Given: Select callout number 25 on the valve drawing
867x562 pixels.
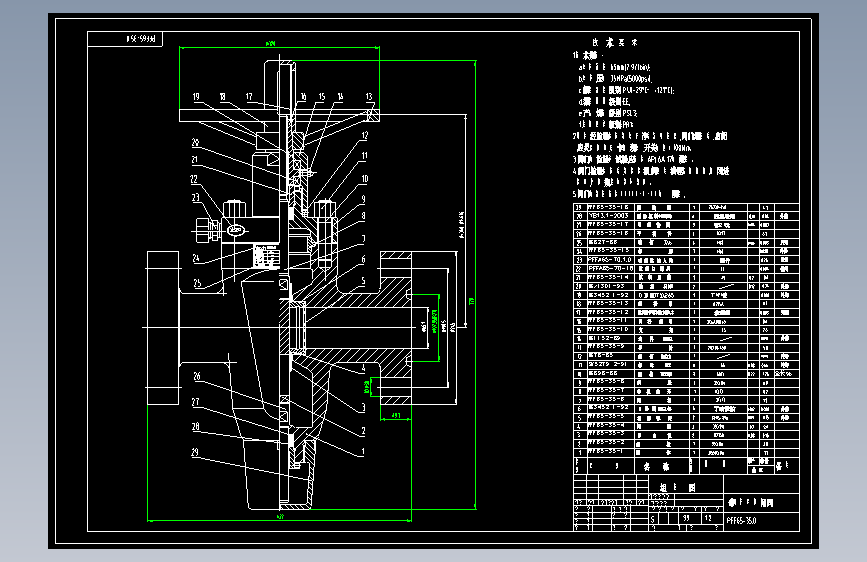Looking at the screenshot, I should pos(197,283).
